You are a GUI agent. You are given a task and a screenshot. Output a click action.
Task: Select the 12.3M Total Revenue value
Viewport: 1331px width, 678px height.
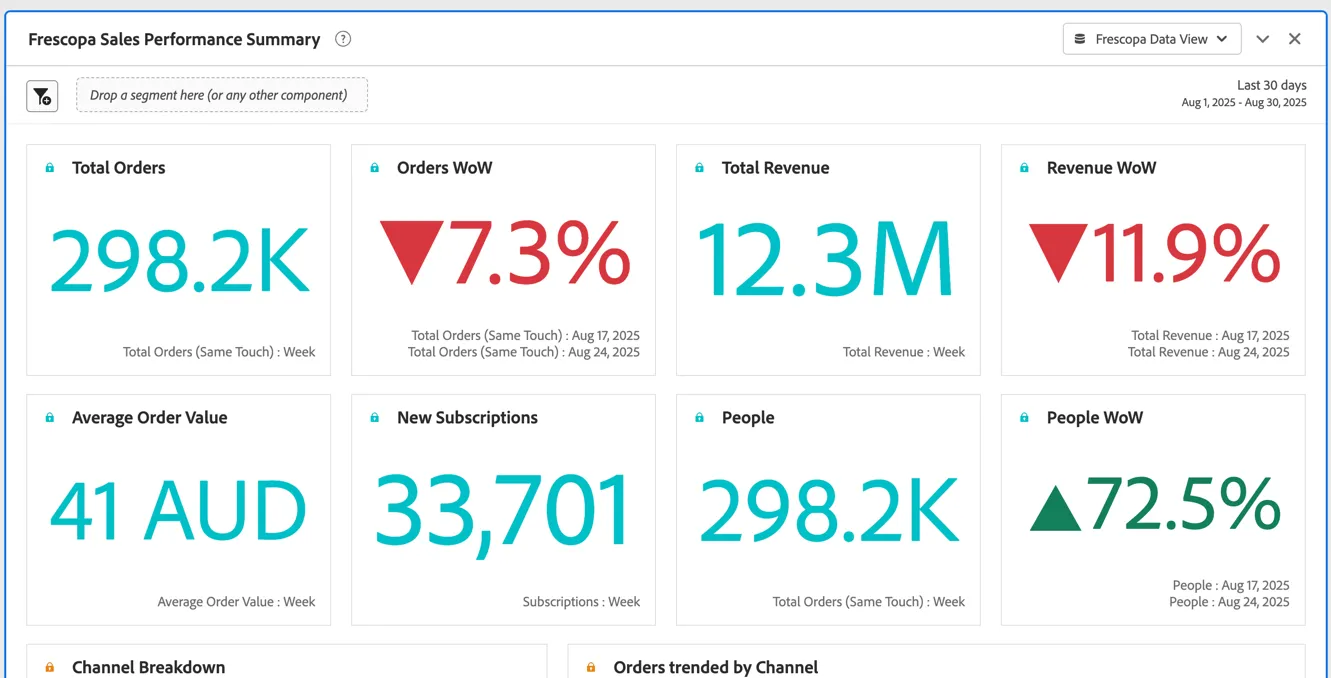coord(826,259)
